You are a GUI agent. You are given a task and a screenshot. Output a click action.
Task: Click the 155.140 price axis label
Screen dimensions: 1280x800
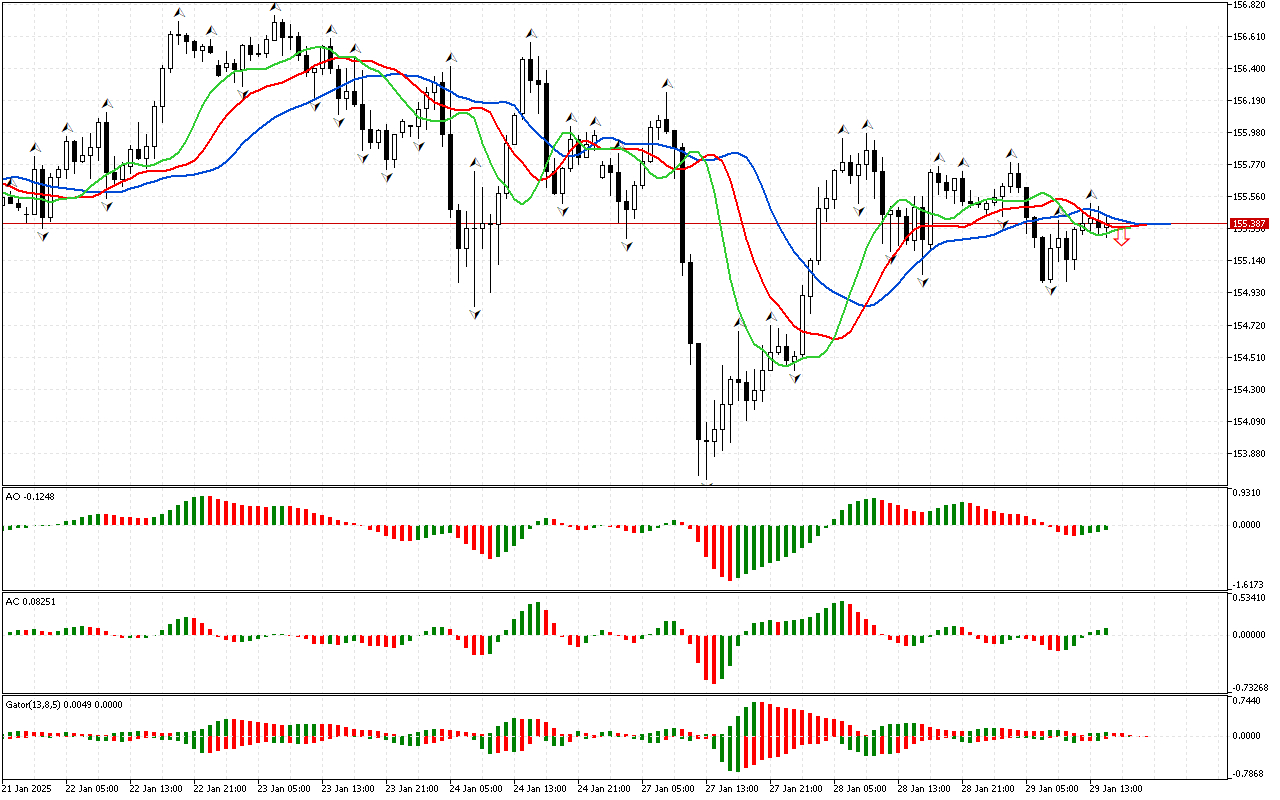click(1248, 261)
